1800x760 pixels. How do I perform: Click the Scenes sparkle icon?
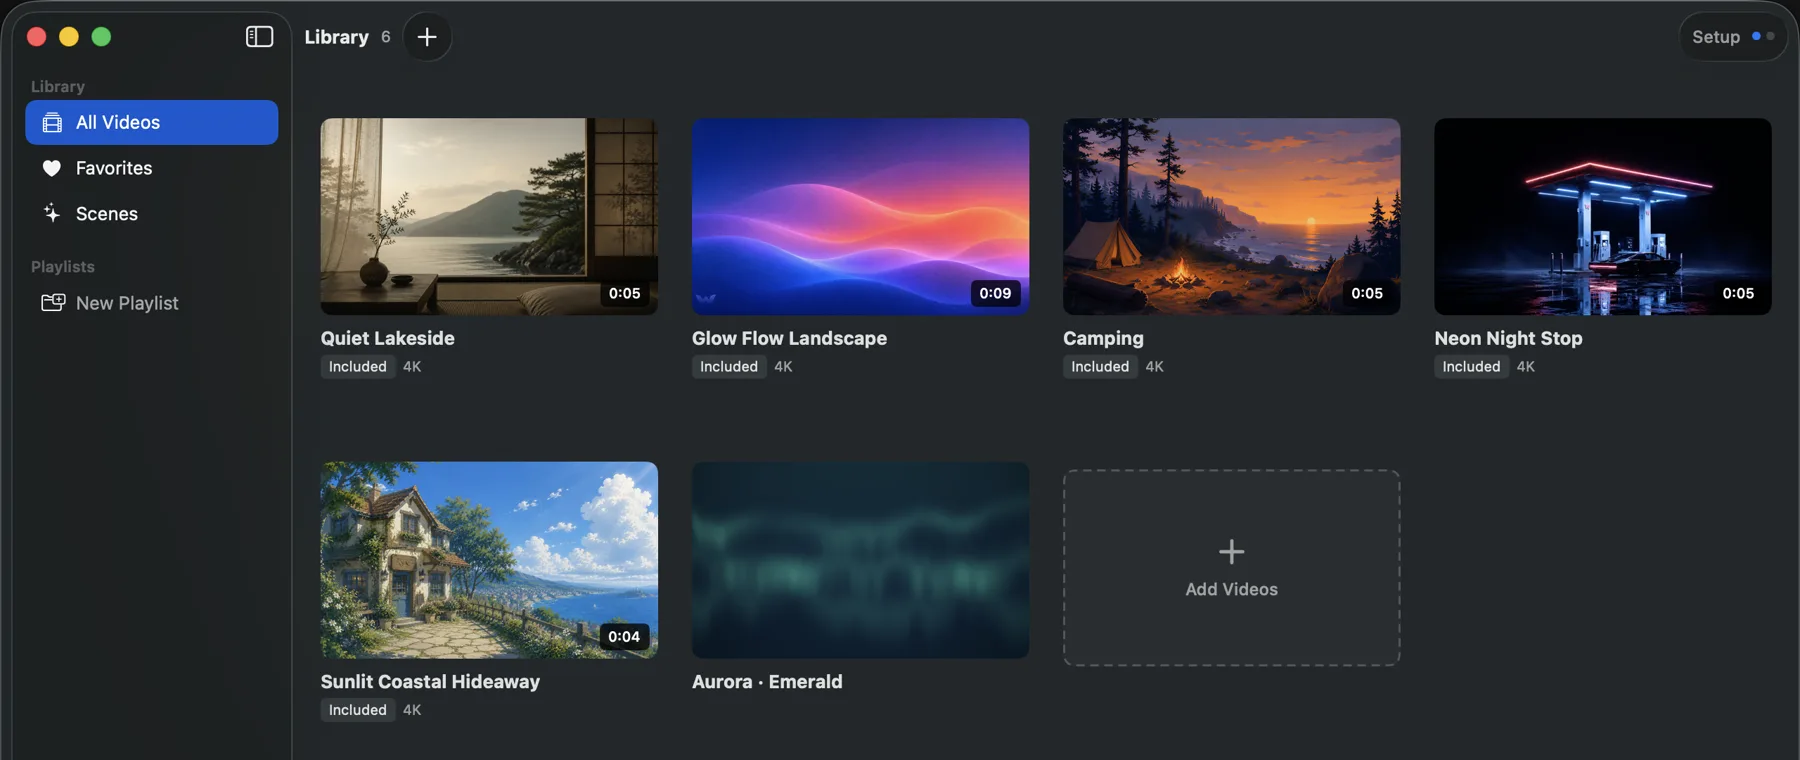pos(52,213)
